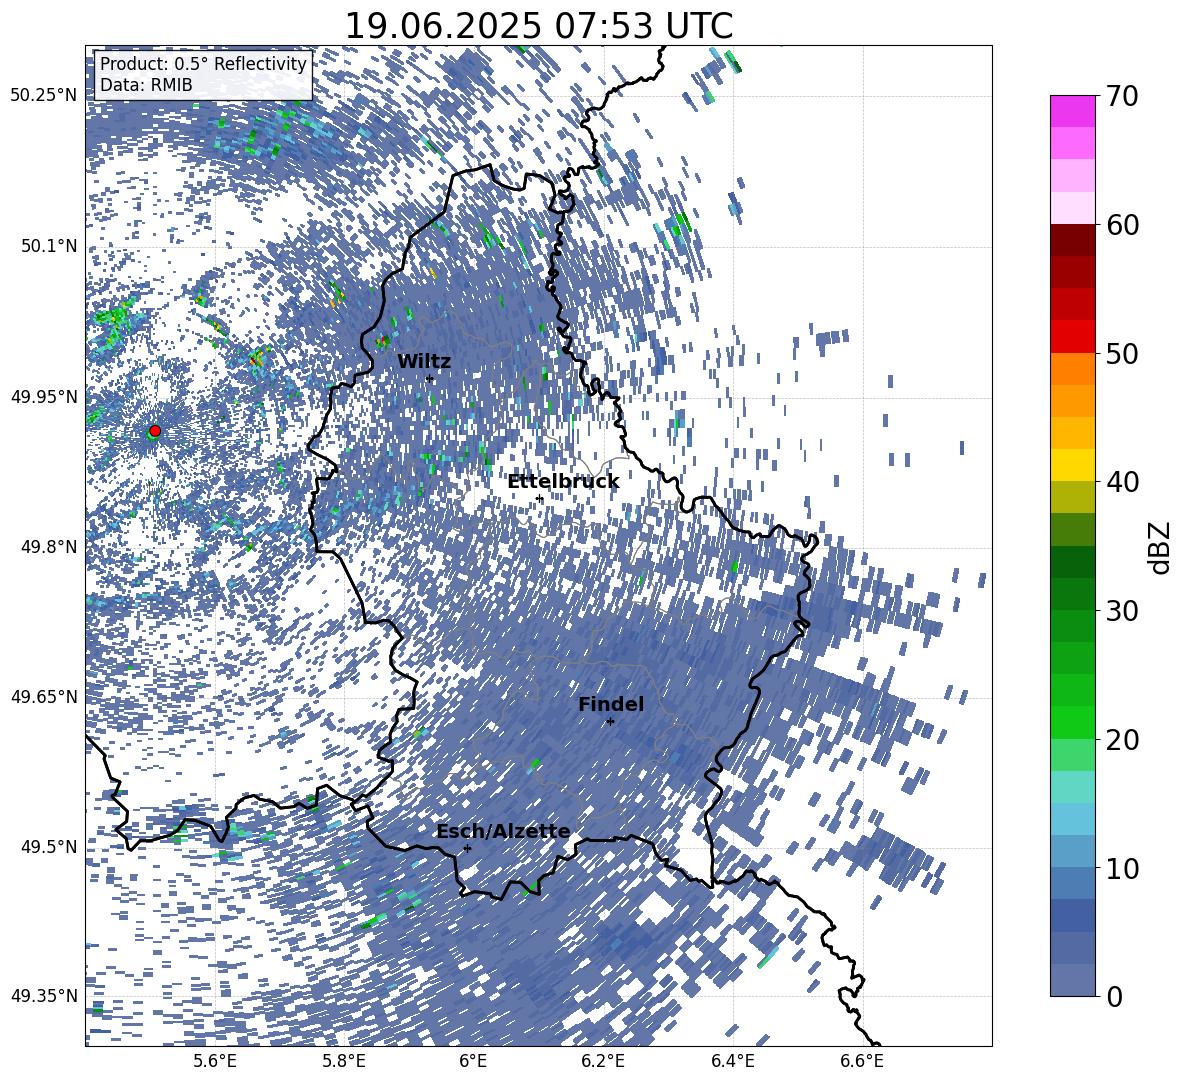This screenshot has width=1184, height=1081.
Task: Click the 49.65°N latitude label
Action: point(44,696)
